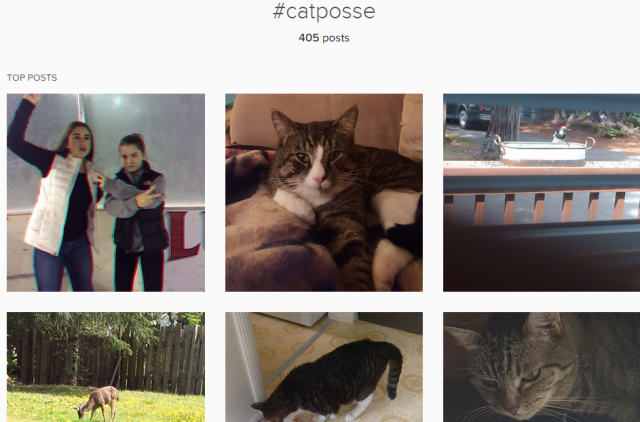Screen dimensions: 640x422
Task: Open the cat eating on kitchen floor photo
Action: [324, 367]
